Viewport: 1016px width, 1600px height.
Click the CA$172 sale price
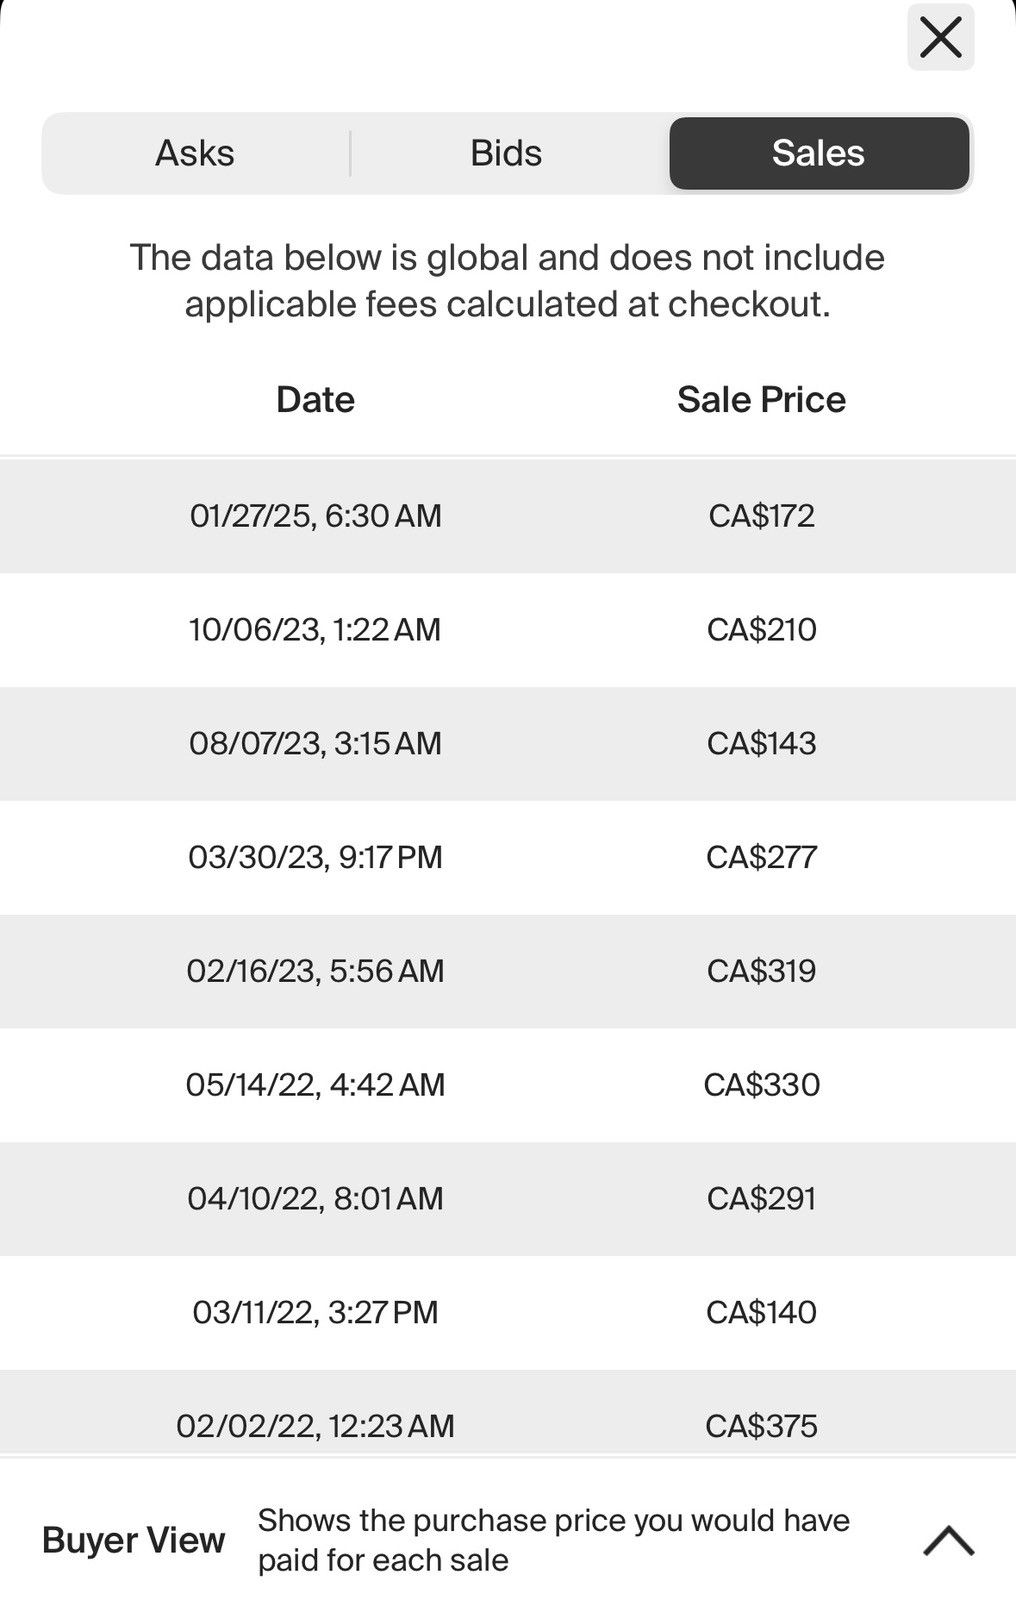761,516
